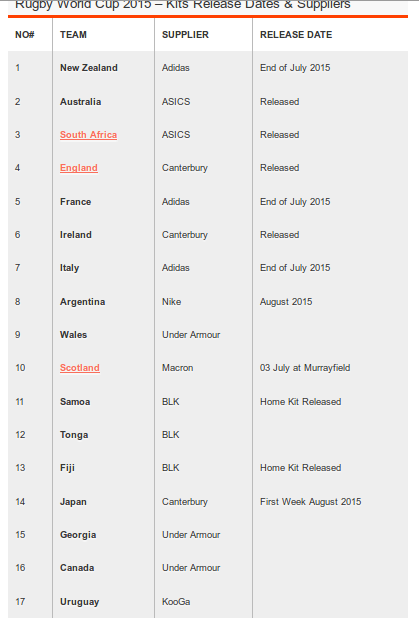The width and height of the screenshot is (419, 618).
Task: Select 'First Week August 2015' release date
Action: point(310,502)
